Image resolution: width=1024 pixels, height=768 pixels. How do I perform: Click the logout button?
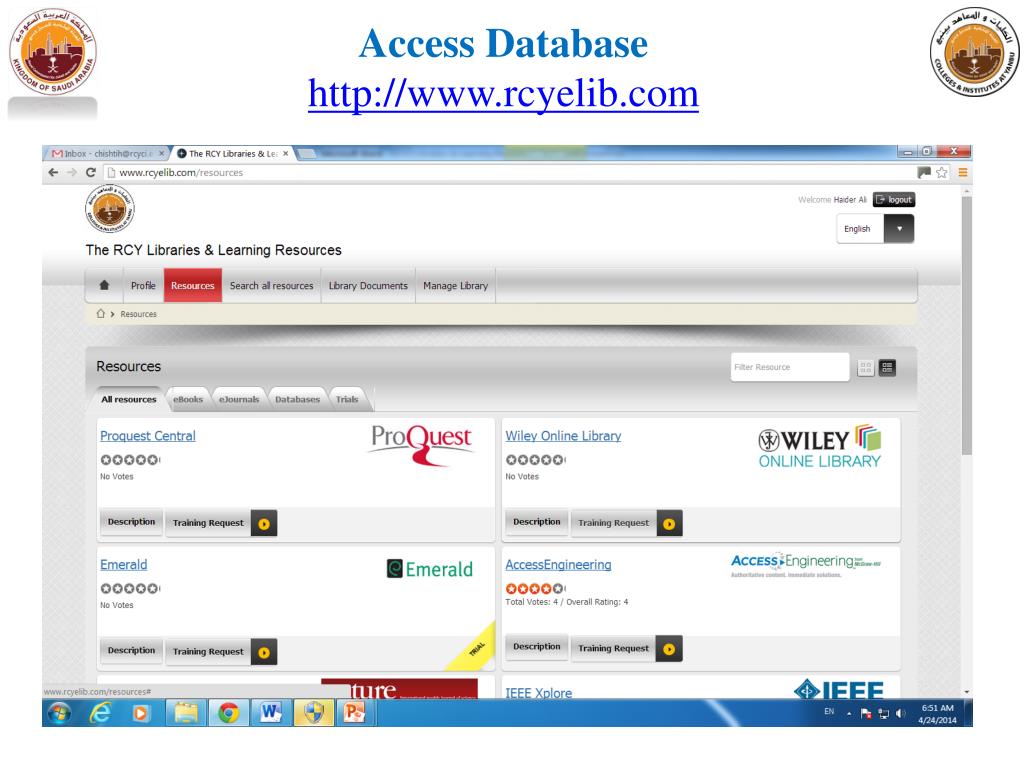[x=894, y=200]
